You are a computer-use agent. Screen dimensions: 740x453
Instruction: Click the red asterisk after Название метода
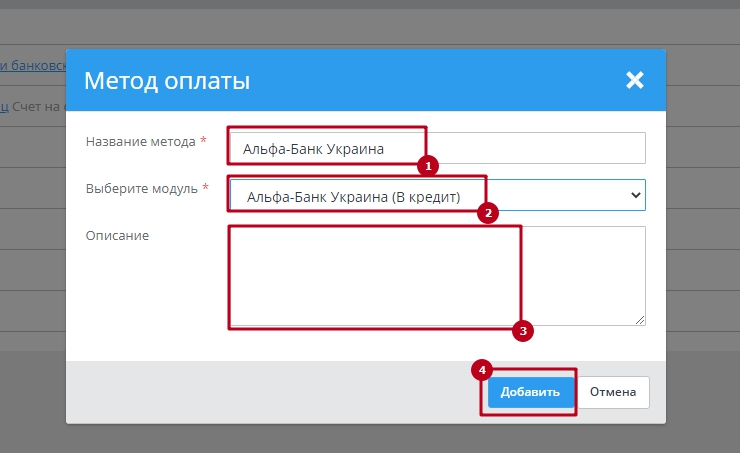[x=204, y=142]
